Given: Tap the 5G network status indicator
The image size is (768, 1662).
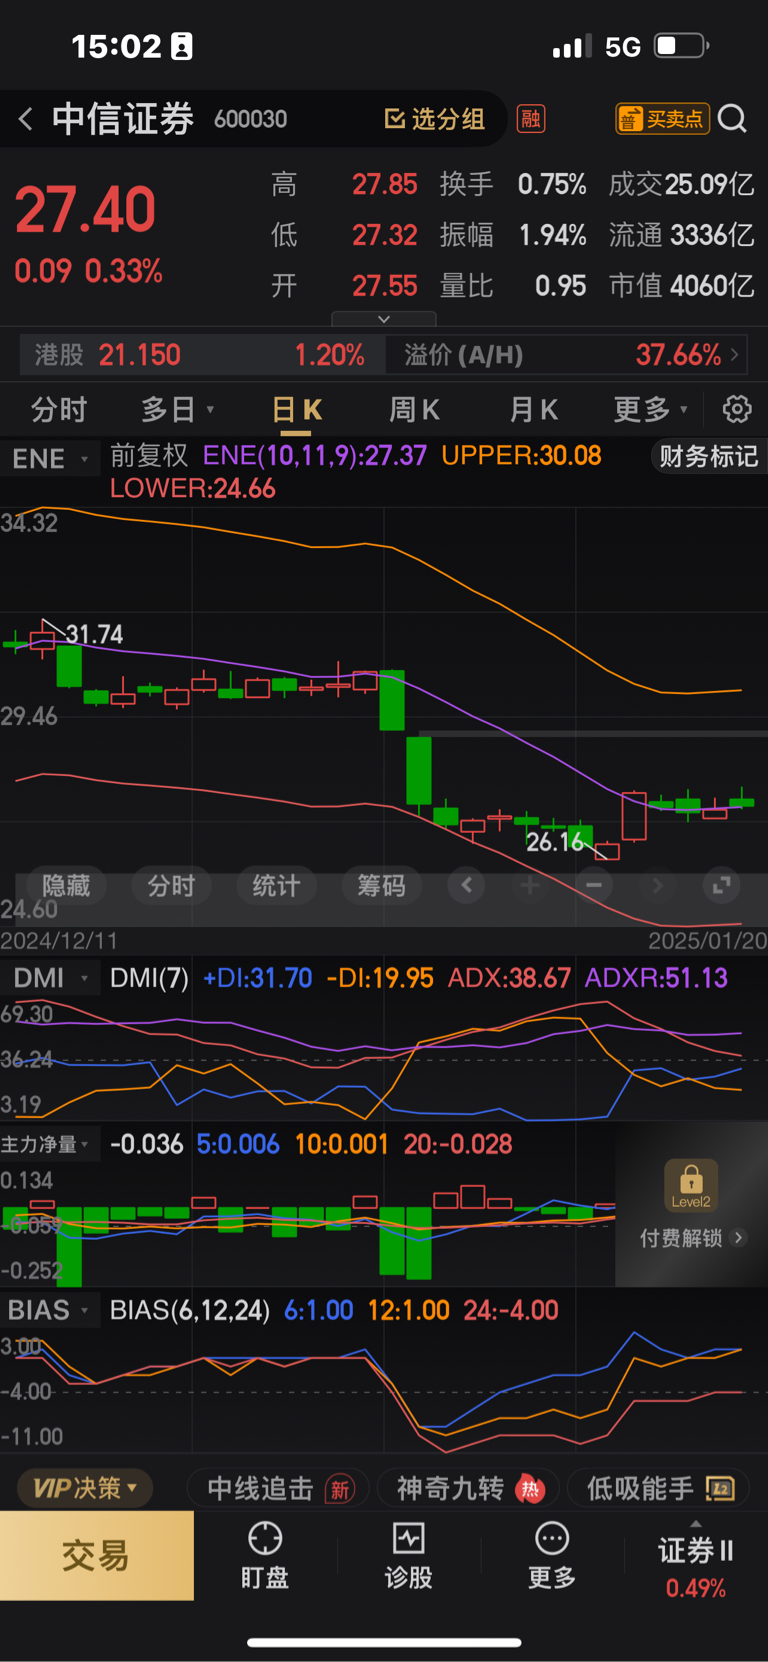Looking at the screenshot, I should pyautogui.click(x=622, y=47).
